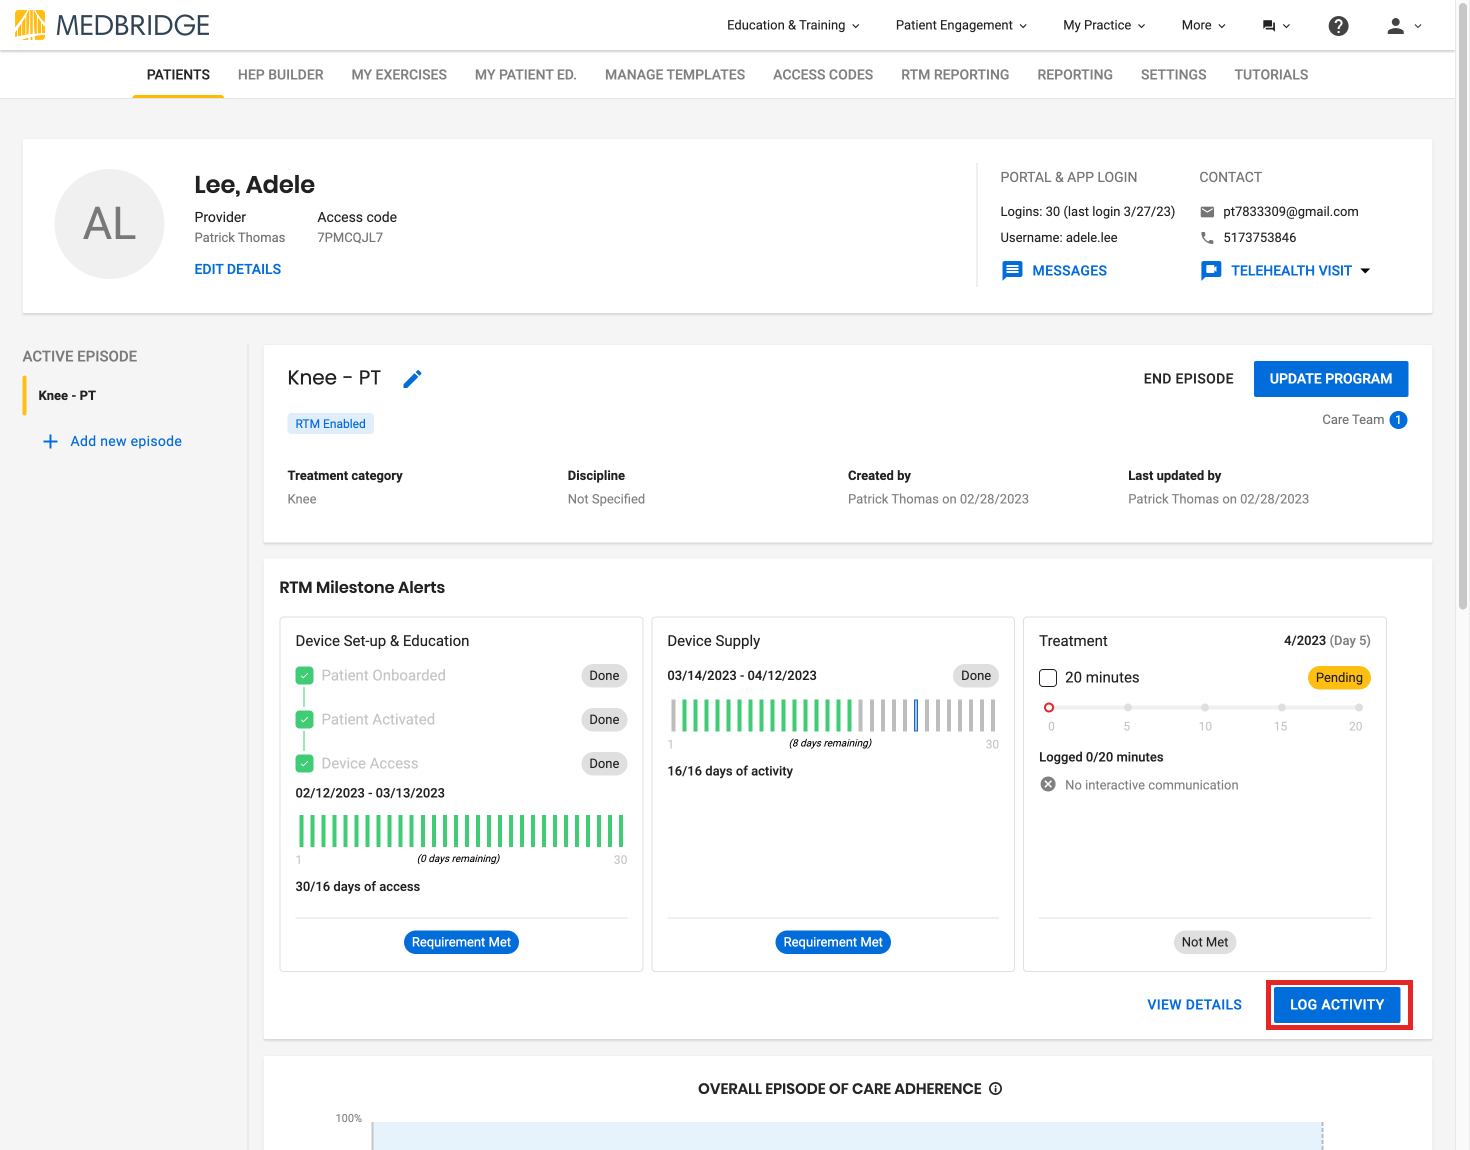Select the Patients tab

click(x=178, y=75)
